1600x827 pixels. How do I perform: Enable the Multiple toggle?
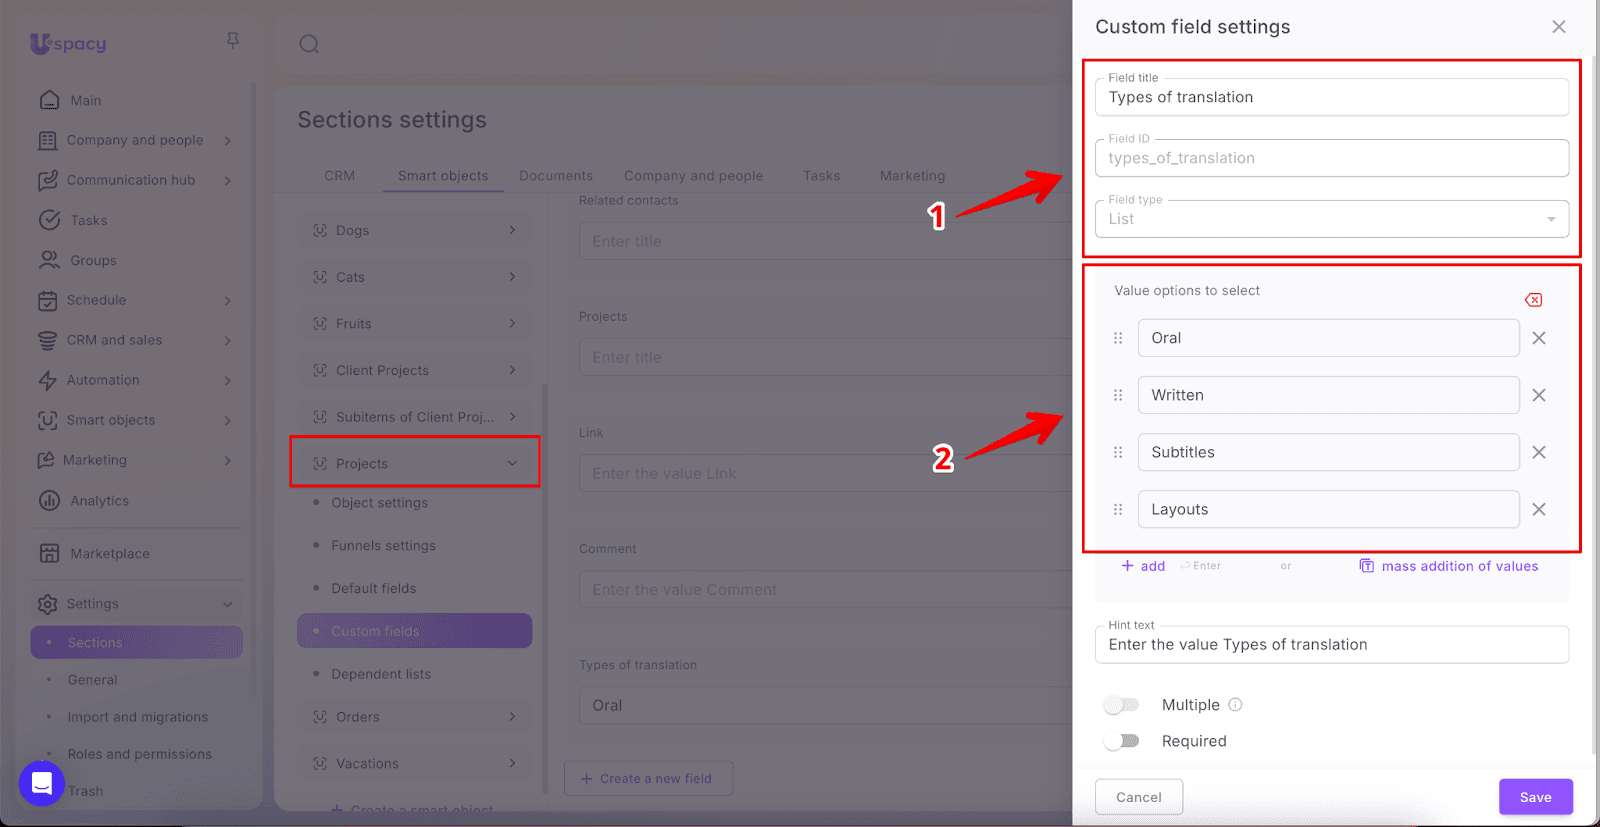[x=1121, y=705]
